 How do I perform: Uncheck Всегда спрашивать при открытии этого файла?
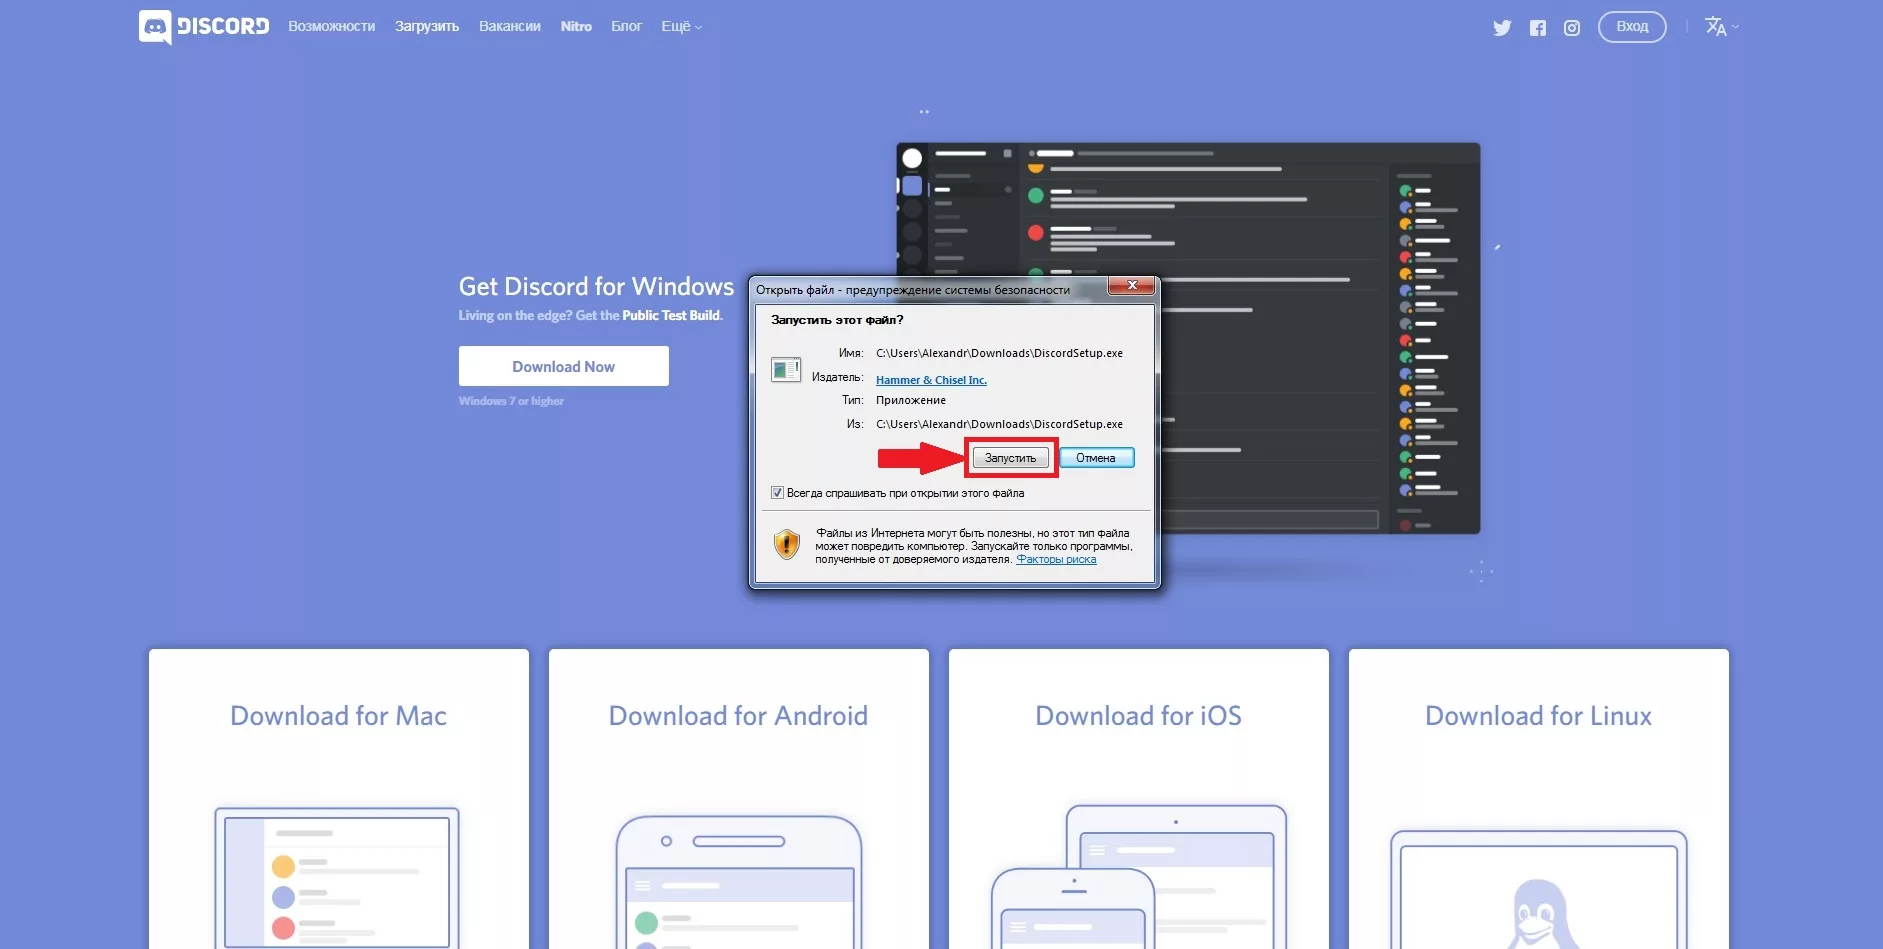pyautogui.click(x=777, y=493)
